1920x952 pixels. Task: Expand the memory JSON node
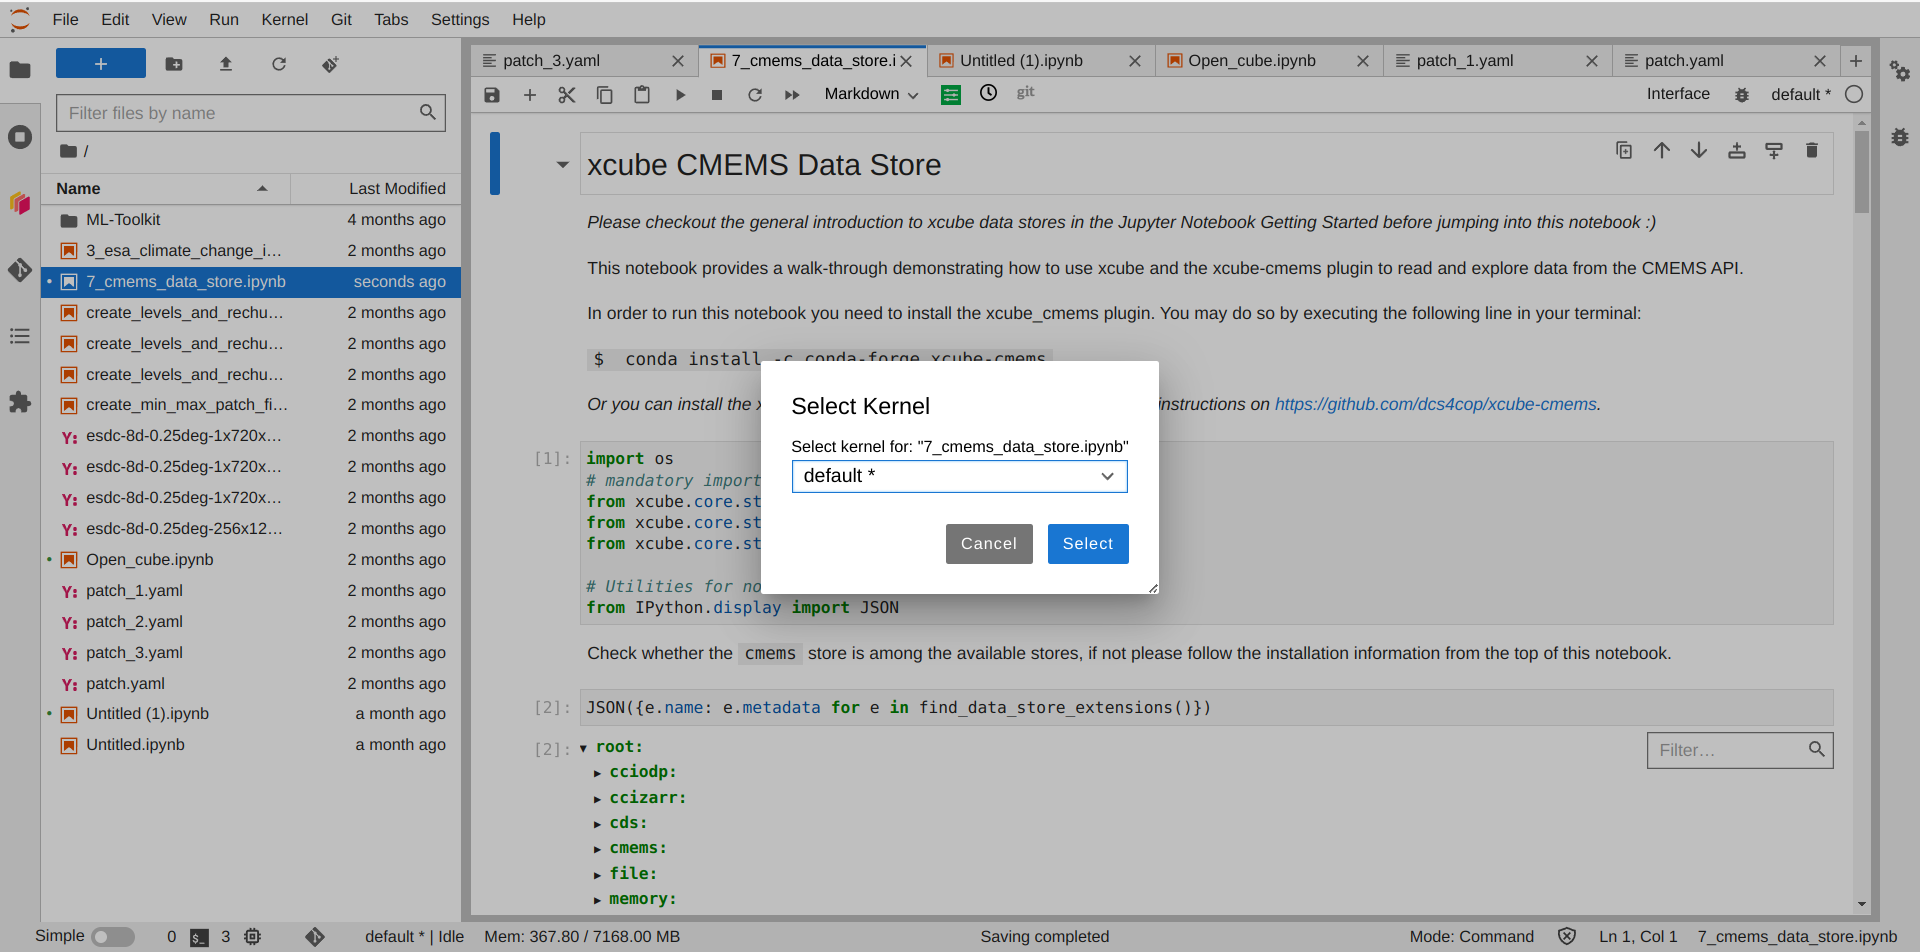tap(597, 900)
